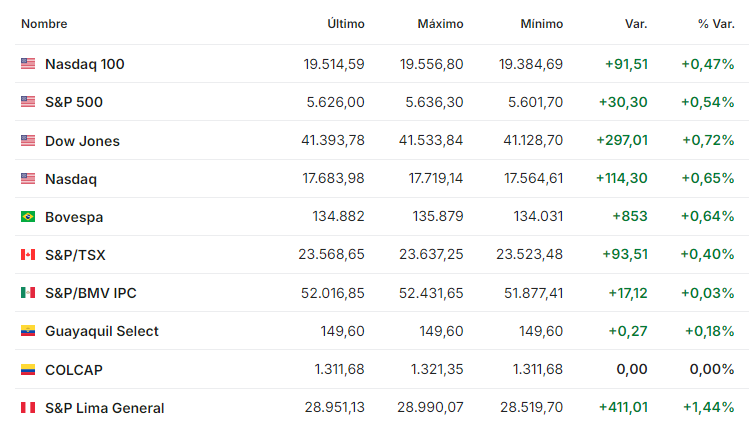Click the Brazil flag beside Bovespa
The height and width of the screenshot is (423, 749).
tap(28, 216)
